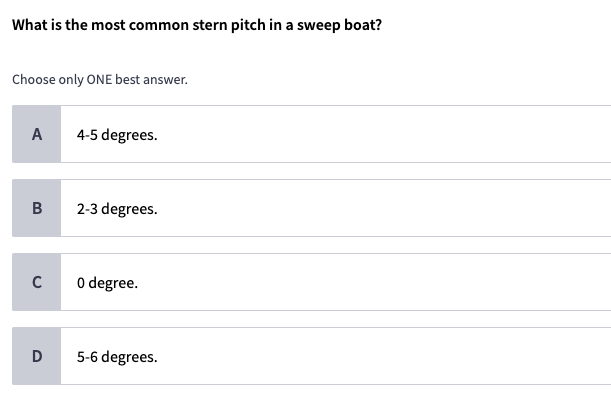Click the word 'degrees.' in option B
Image resolution: width=611 pixels, height=402 pixels.
(x=129, y=209)
